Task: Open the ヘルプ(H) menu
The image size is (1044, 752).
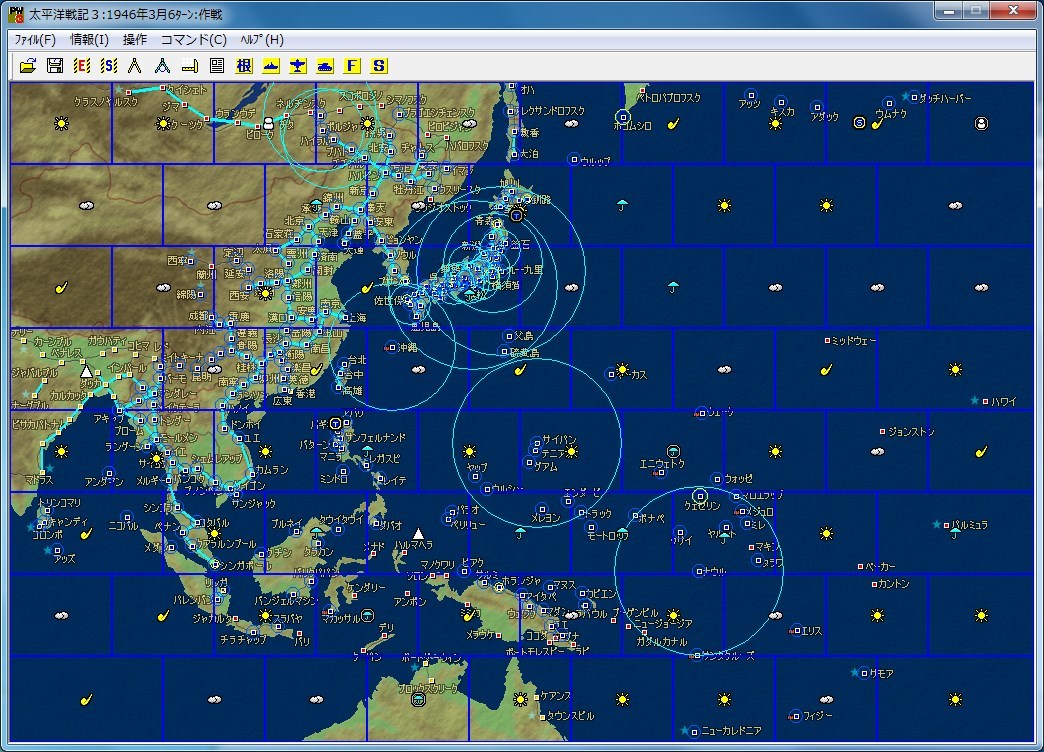Action: click(x=262, y=40)
